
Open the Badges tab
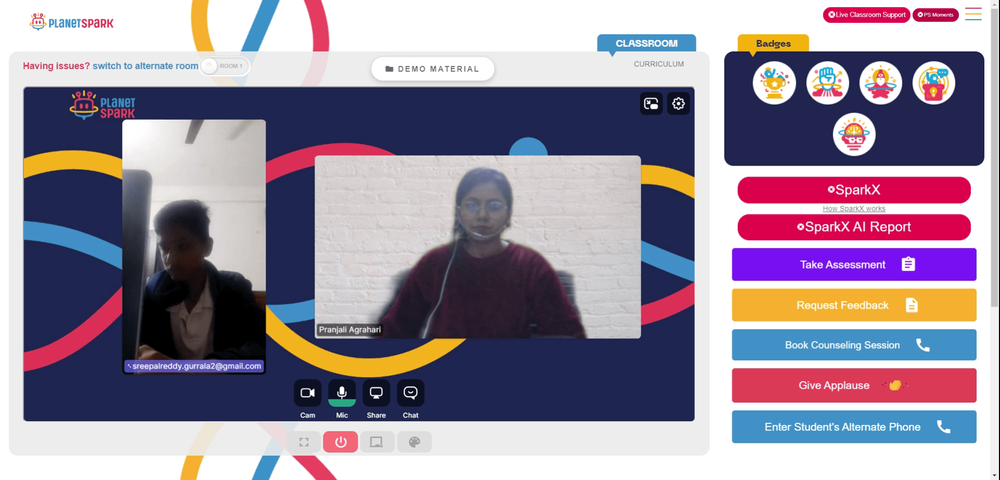pos(774,43)
